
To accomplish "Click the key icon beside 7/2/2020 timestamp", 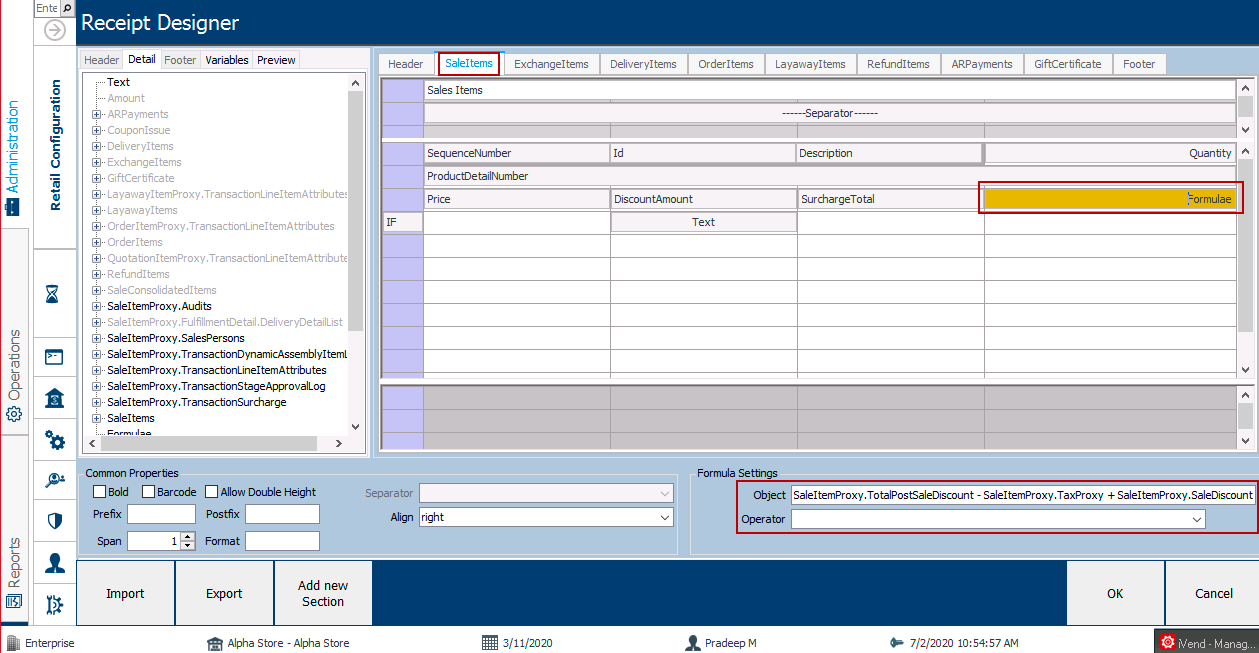I will click(896, 643).
